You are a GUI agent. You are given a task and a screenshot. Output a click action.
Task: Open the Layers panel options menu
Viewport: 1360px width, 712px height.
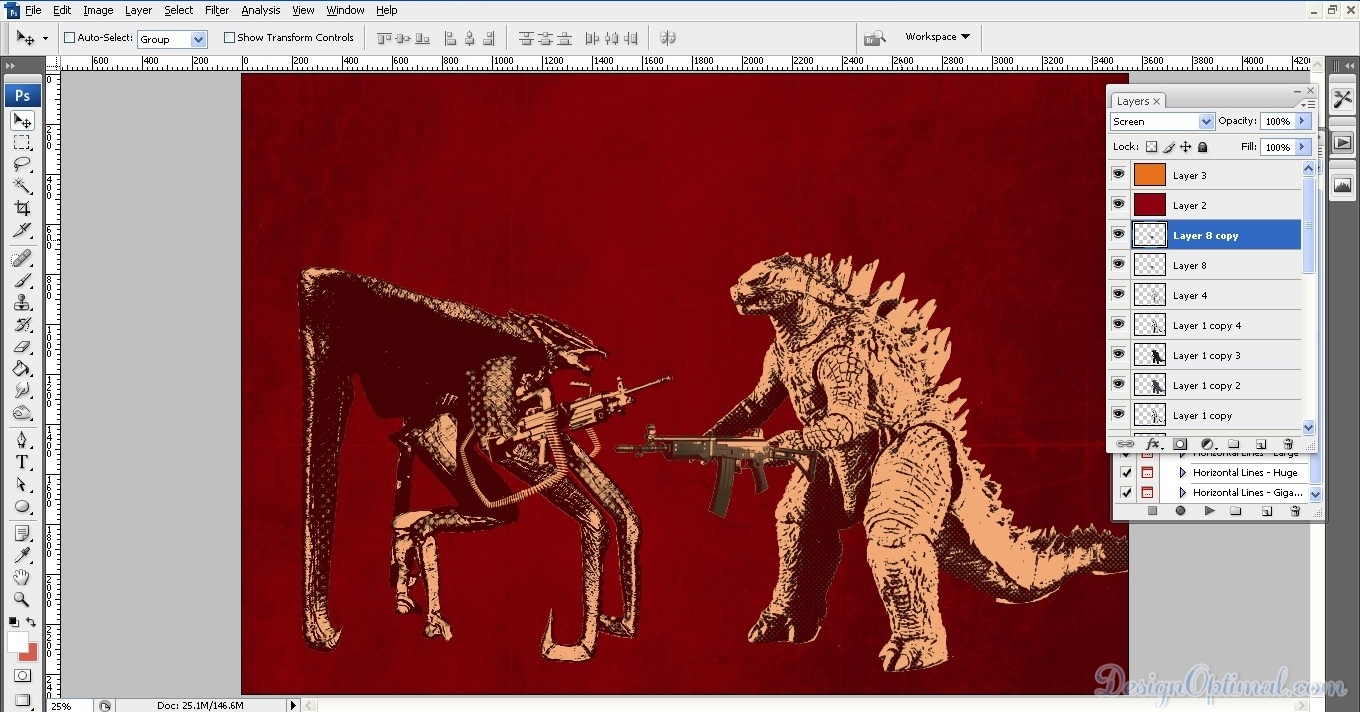(1307, 103)
